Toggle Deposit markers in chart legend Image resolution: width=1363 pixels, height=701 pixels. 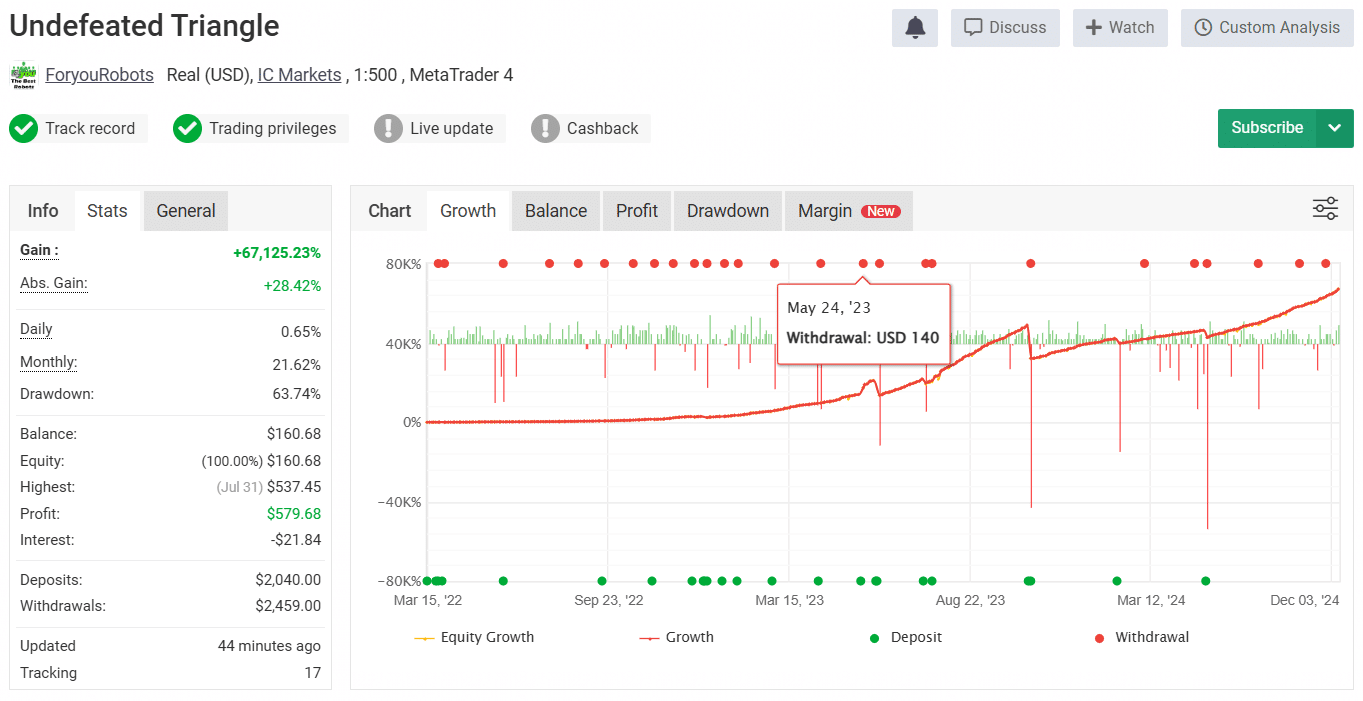(906, 637)
